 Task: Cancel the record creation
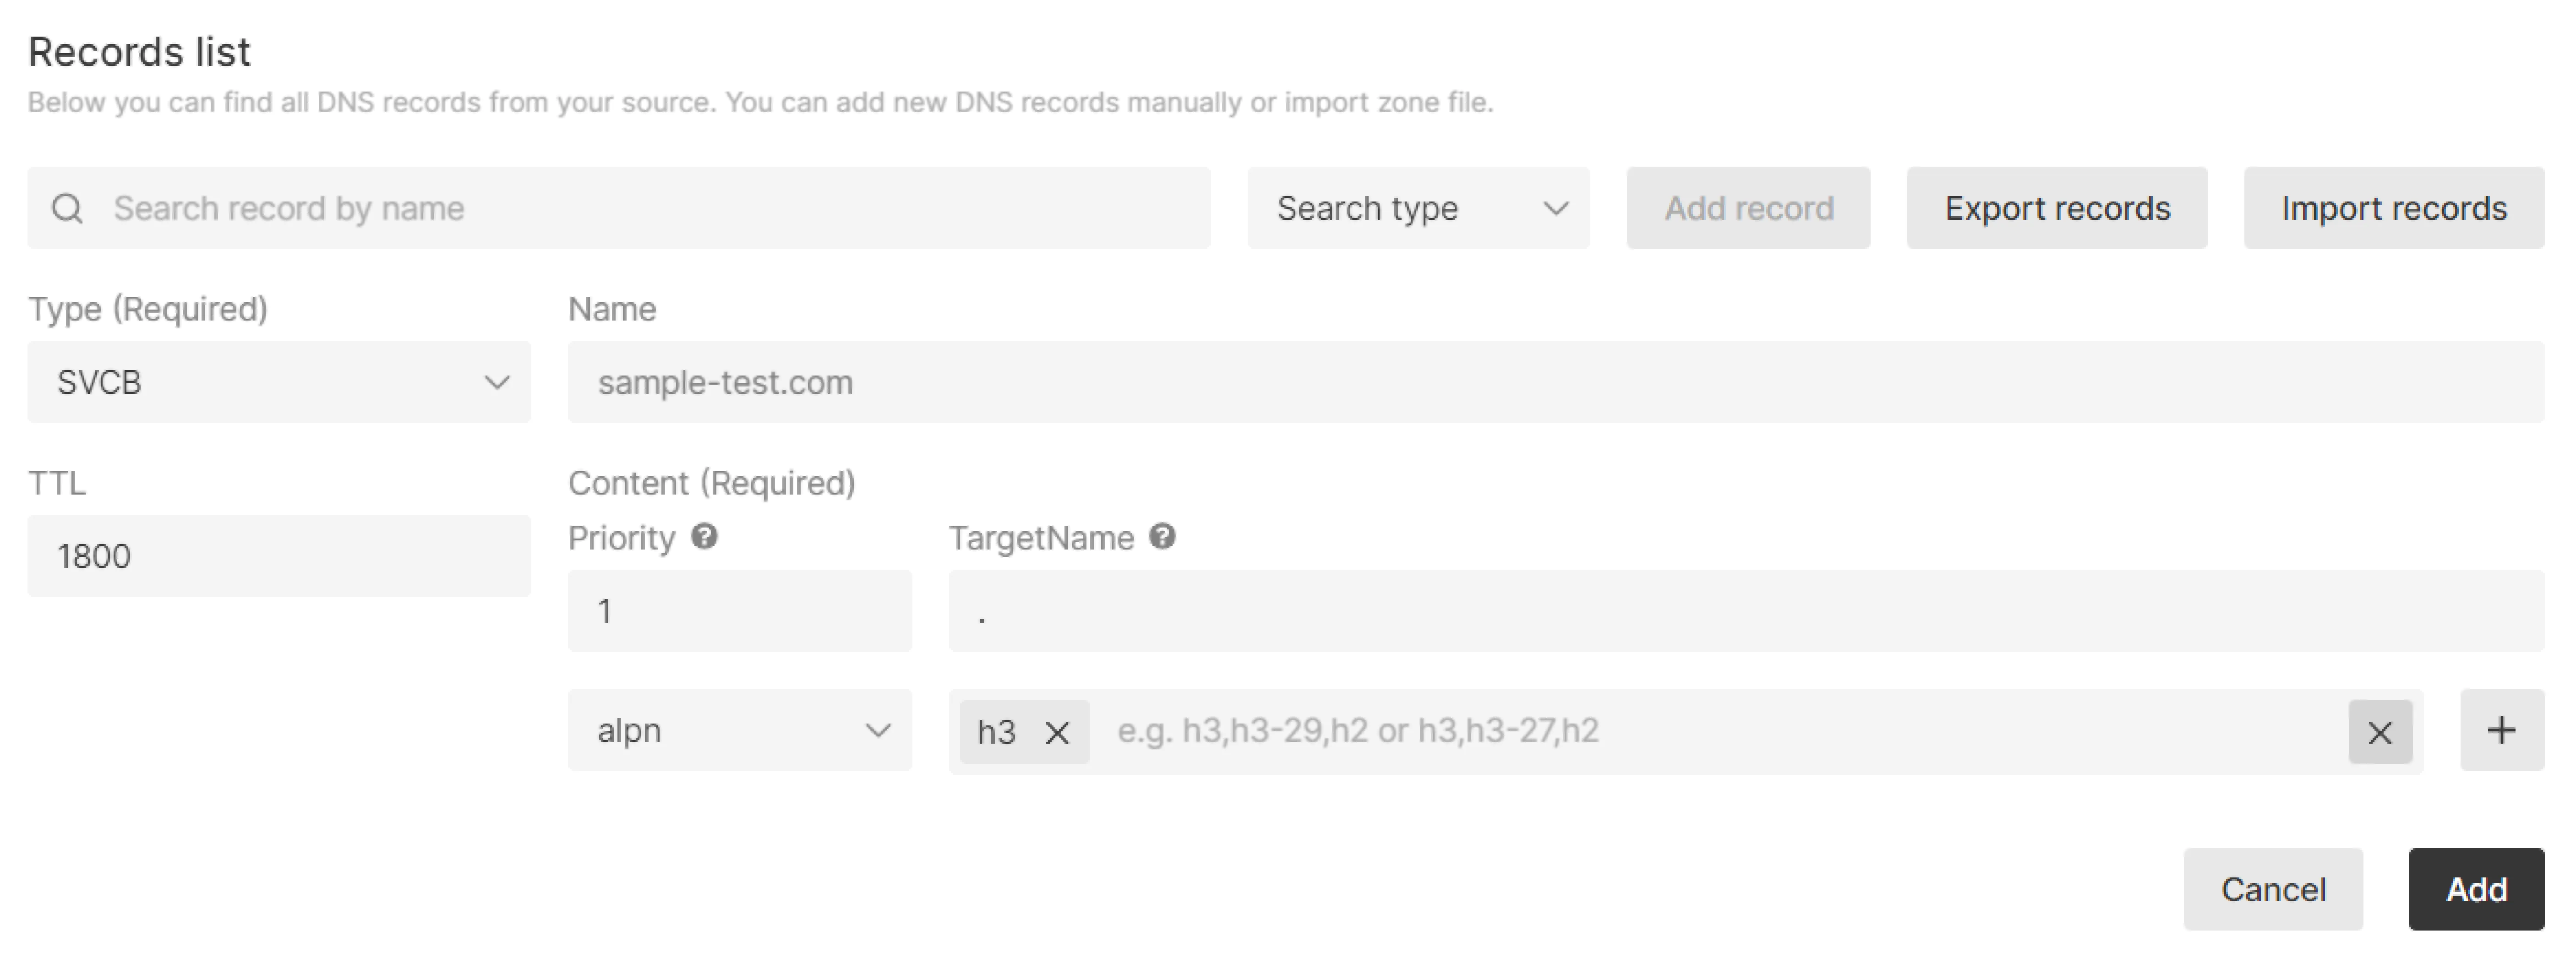2273,889
